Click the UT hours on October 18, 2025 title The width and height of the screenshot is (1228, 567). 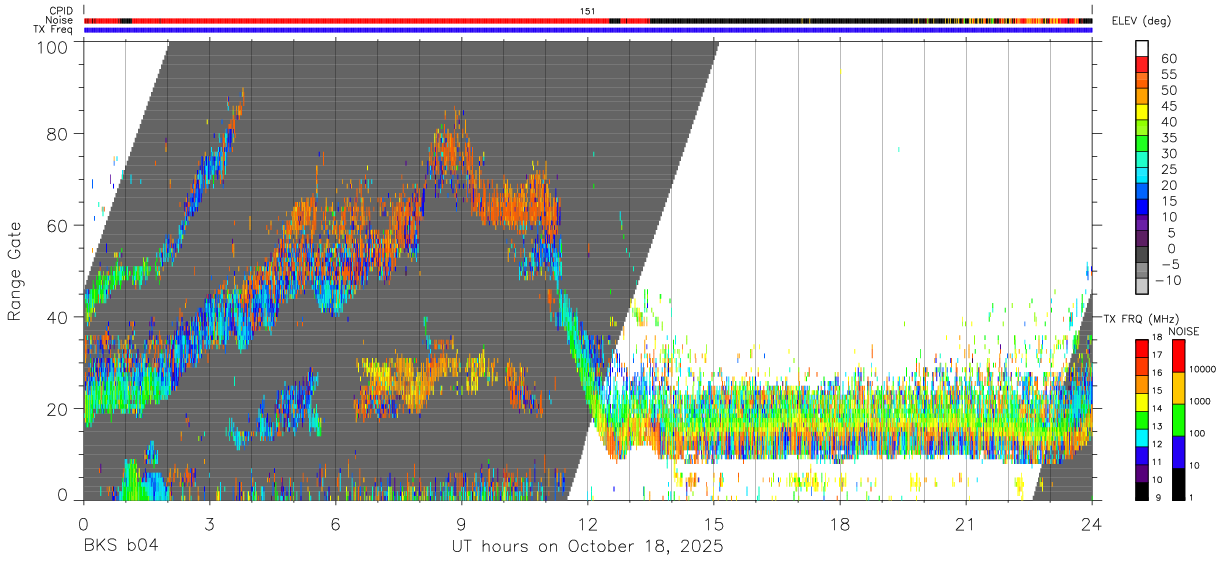click(586, 547)
